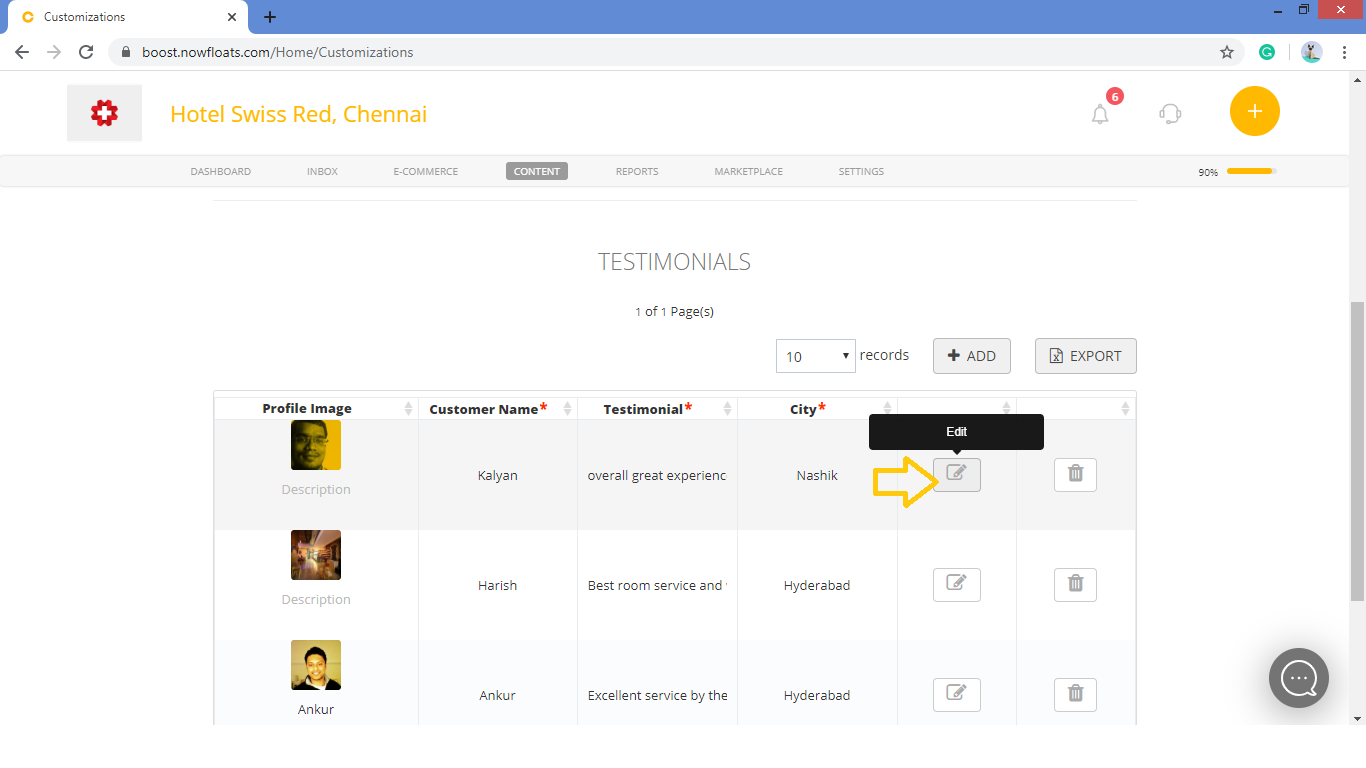The height and width of the screenshot is (768, 1366).
Task: Open the Dashboard menu
Action: 221,171
